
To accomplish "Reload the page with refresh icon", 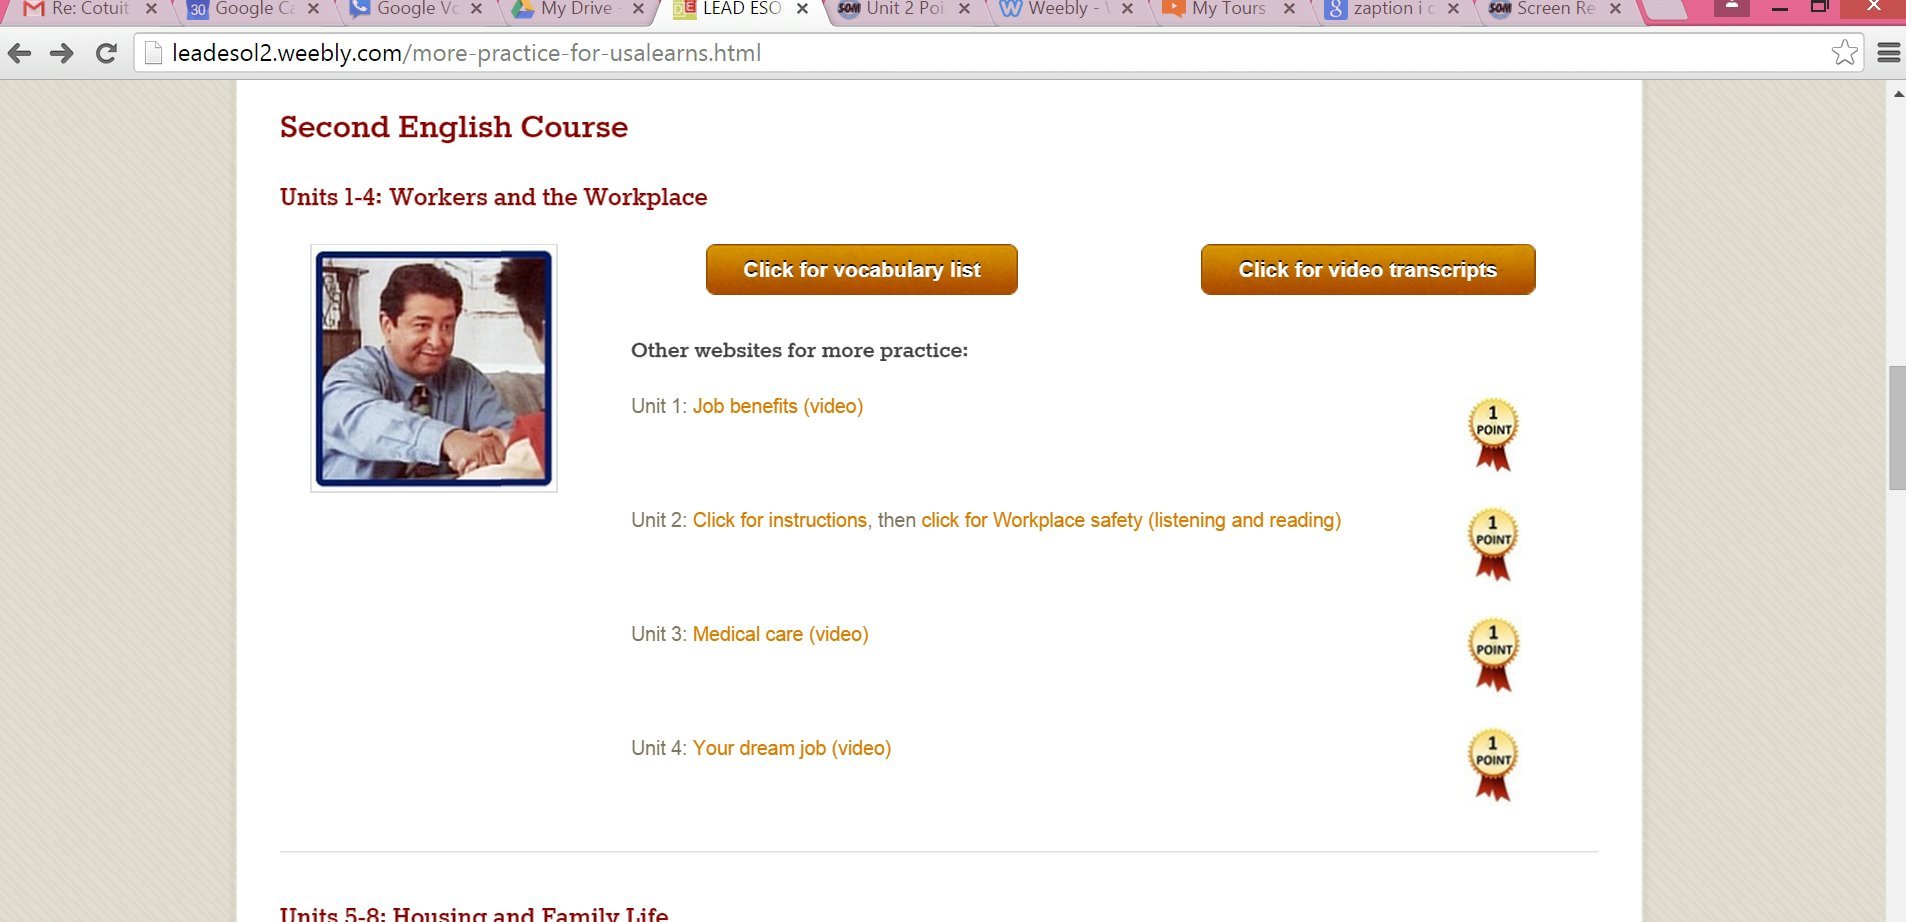I will [106, 53].
